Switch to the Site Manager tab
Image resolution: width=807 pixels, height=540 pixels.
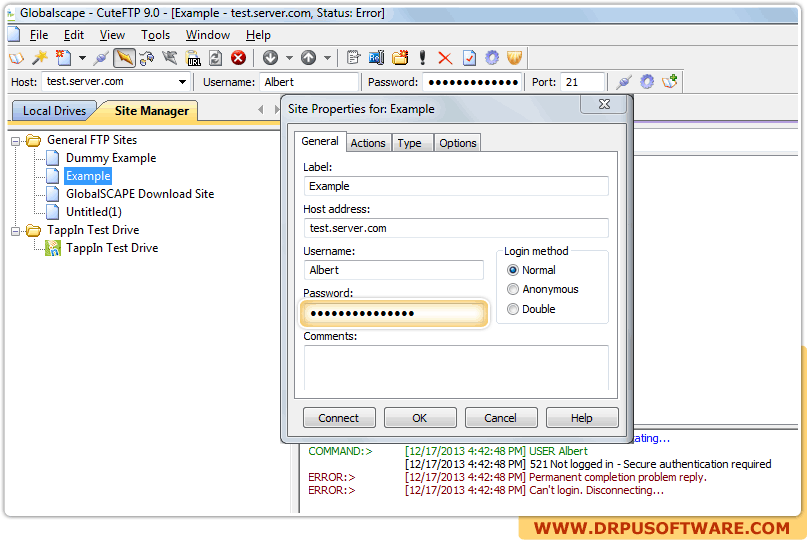pyautogui.click(x=151, y=111)
